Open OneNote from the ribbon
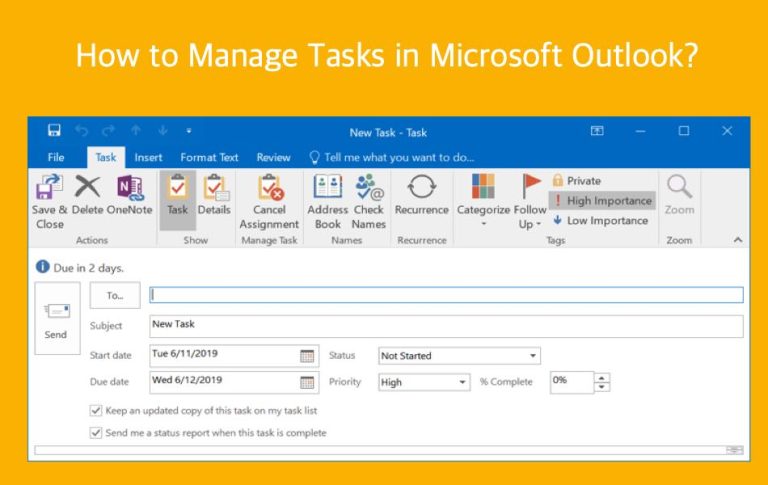The height and width of the screenshot is (485, 768). [130, 189]
